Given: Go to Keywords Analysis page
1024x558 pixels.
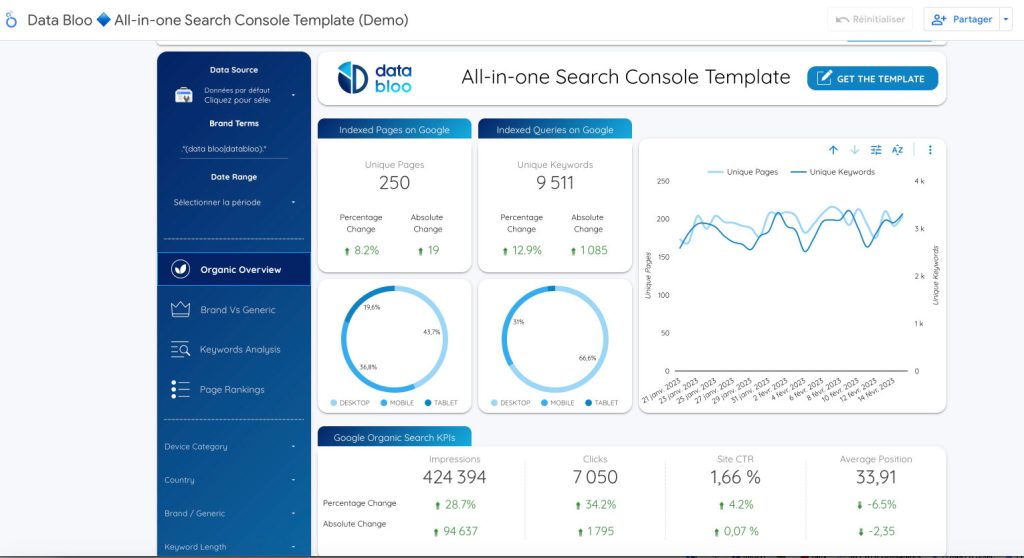Looking at the screenshot, I should coord(239,350).
